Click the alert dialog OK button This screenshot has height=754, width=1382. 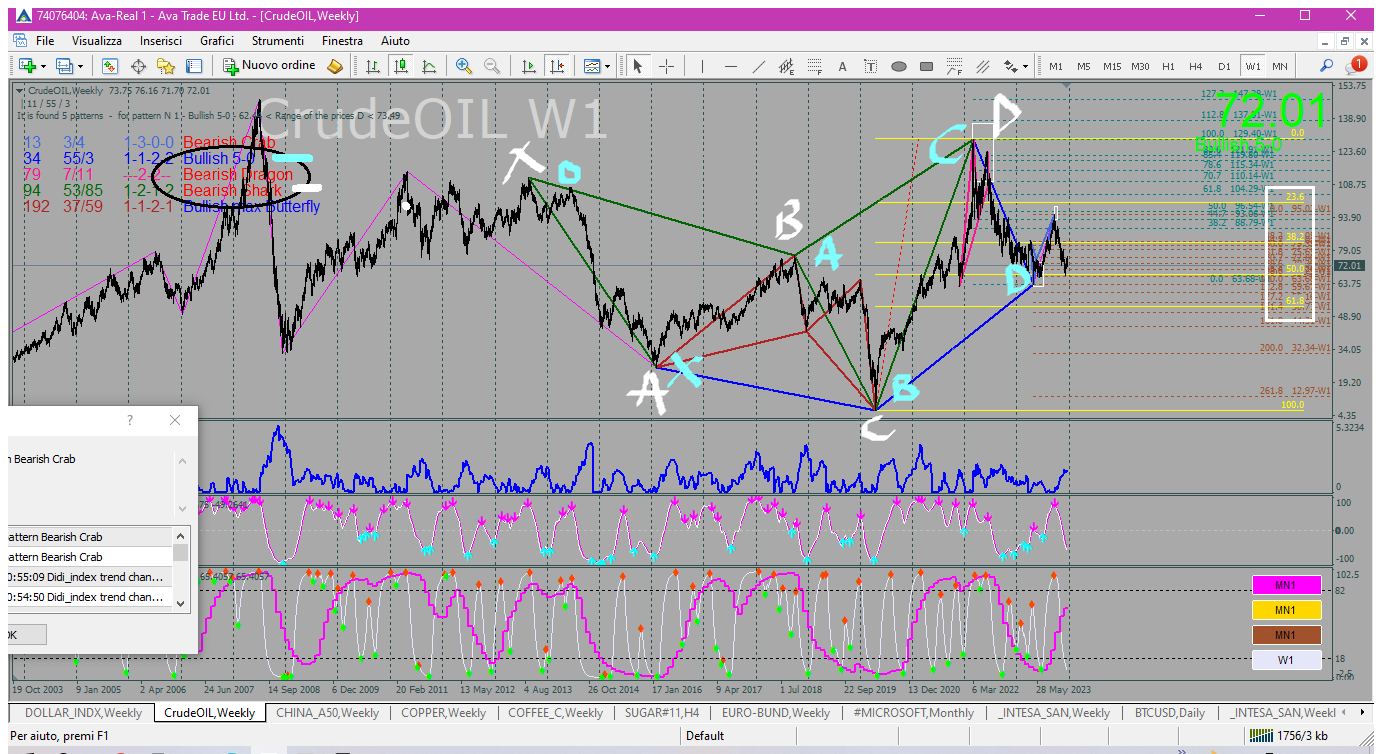click(x=25, y=634)
